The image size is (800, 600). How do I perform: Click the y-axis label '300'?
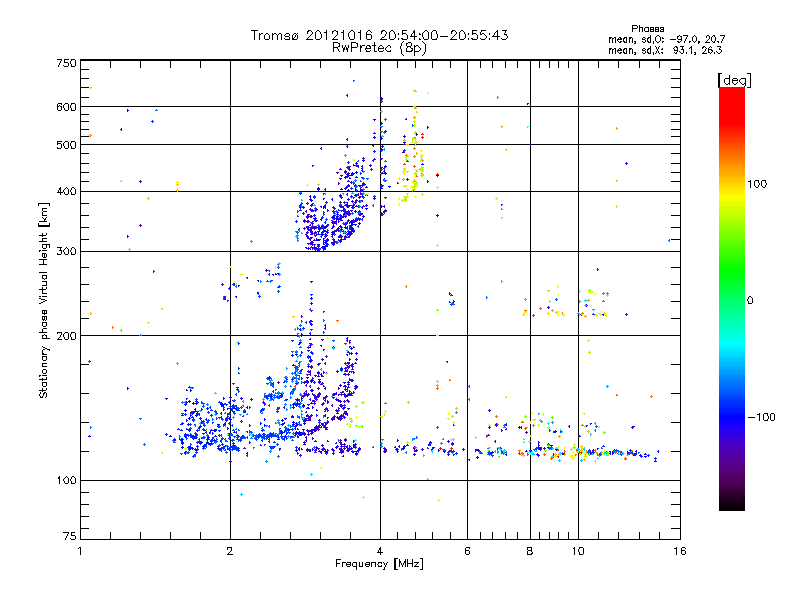click(x=66, y=252)
